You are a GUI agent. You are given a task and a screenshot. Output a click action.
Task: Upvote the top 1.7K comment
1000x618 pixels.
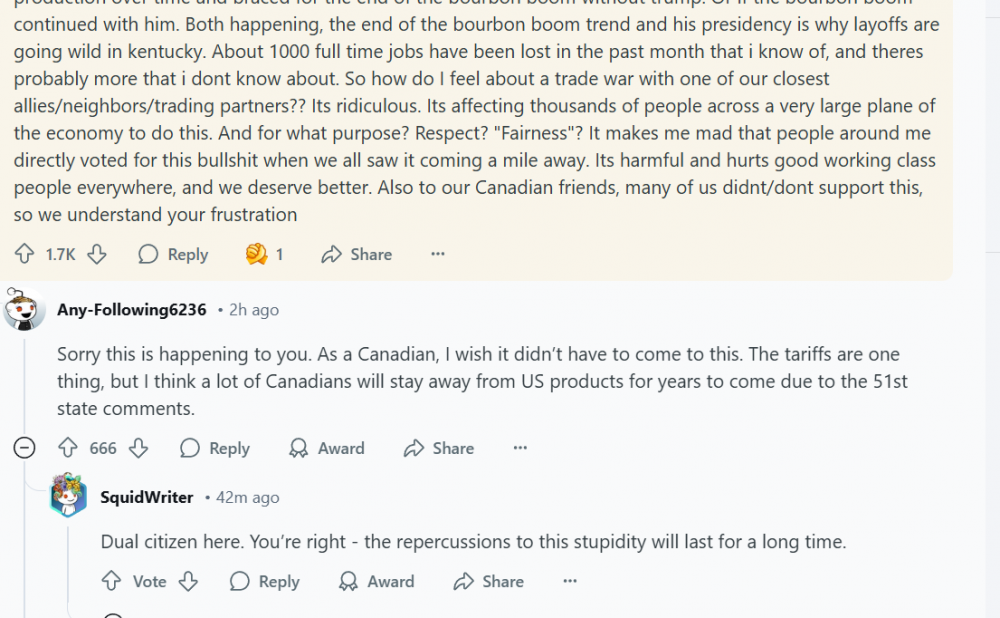[x=25, y=255]
